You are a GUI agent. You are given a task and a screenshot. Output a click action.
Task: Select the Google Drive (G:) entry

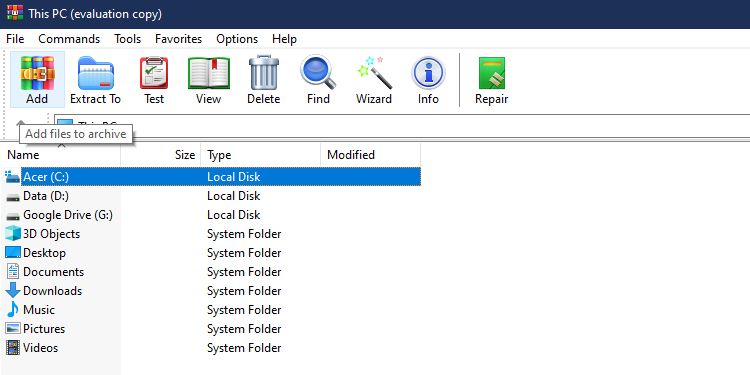[x=68, y=215]
